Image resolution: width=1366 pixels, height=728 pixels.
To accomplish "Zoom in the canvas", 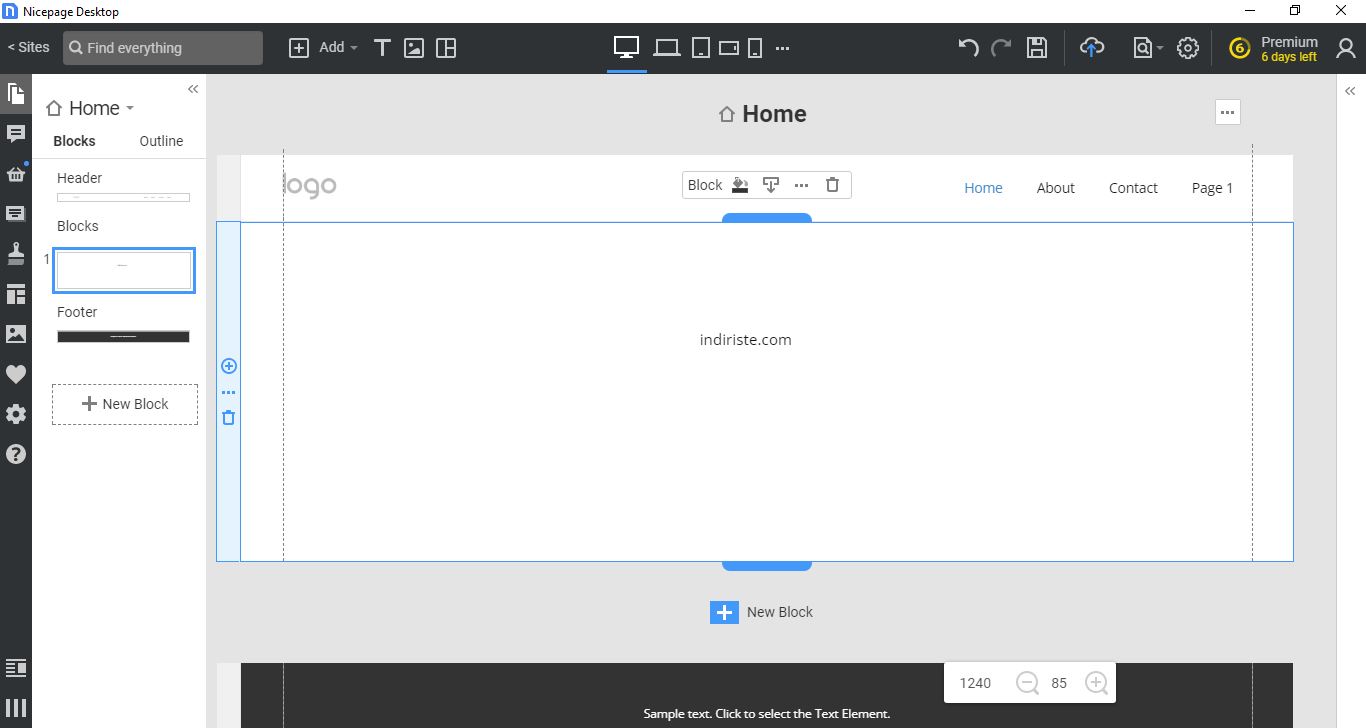I will 1096,683.
